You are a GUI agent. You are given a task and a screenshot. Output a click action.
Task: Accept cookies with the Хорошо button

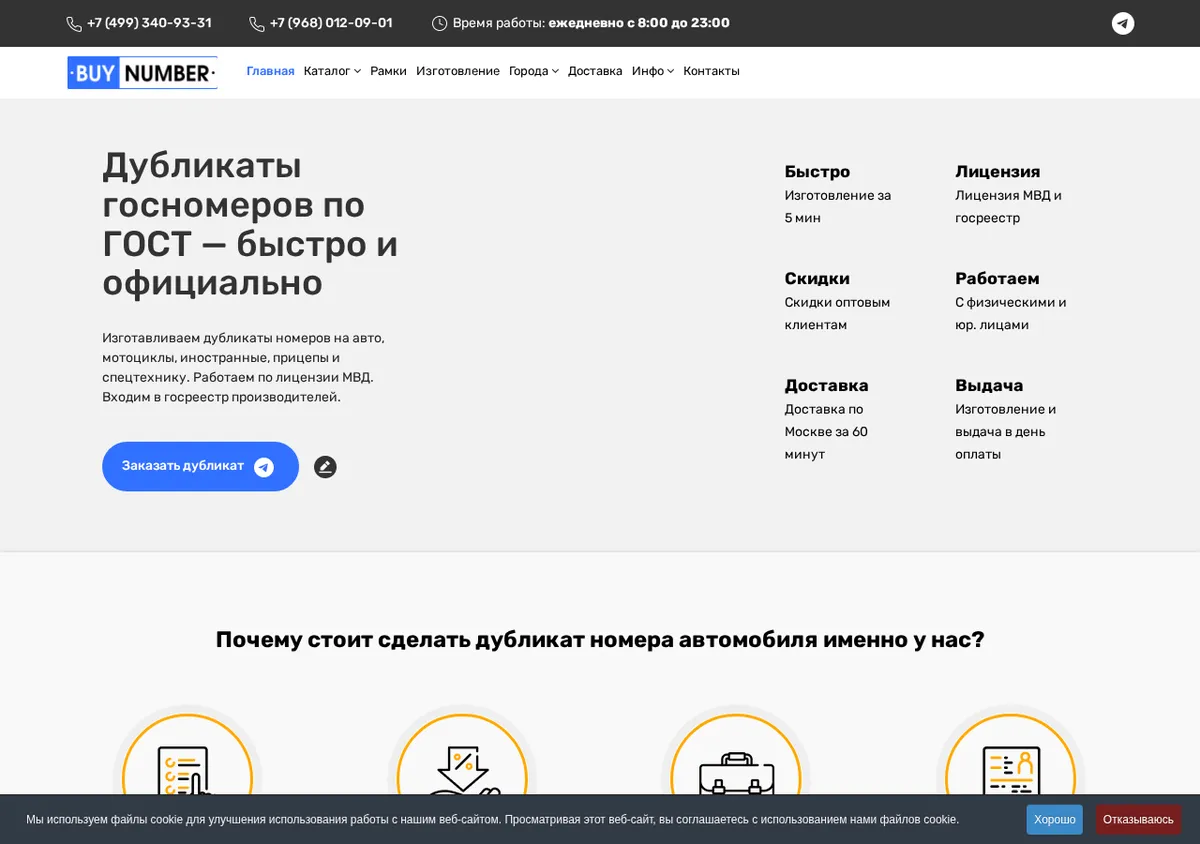(x=1054, y=820)
